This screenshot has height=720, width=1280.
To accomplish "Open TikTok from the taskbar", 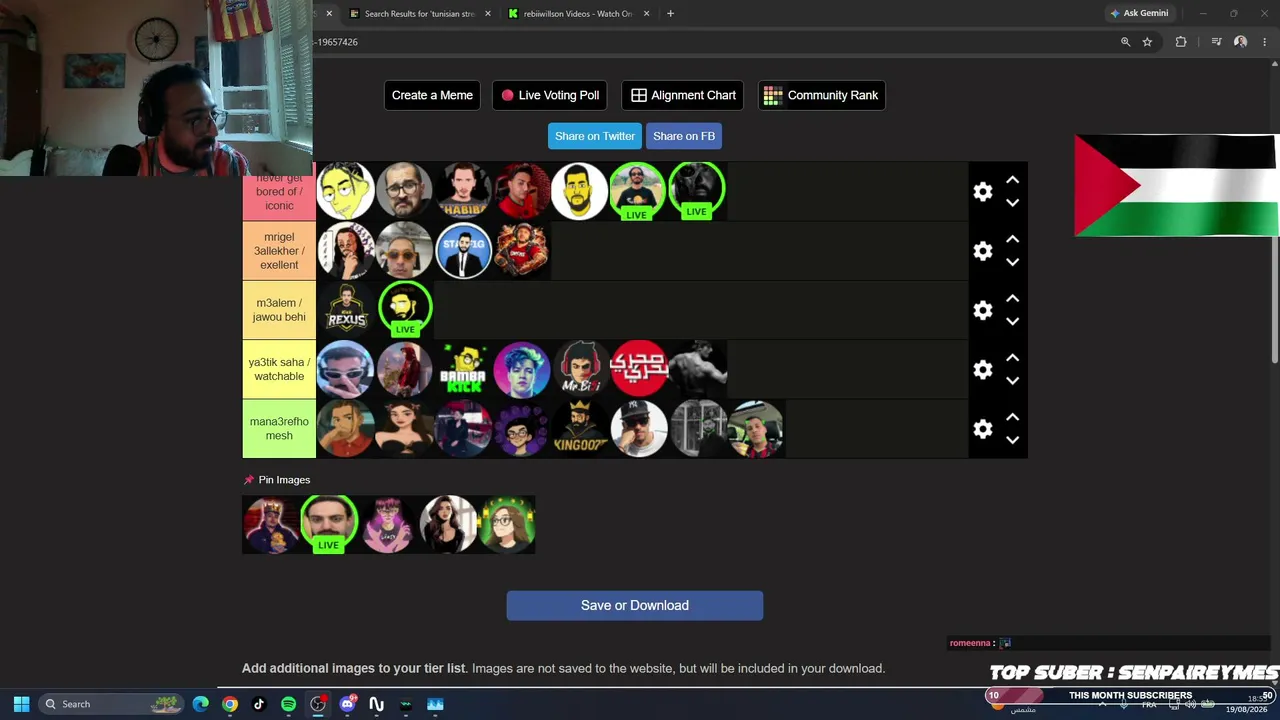I will pyautogui.click(x=259, y=704).
